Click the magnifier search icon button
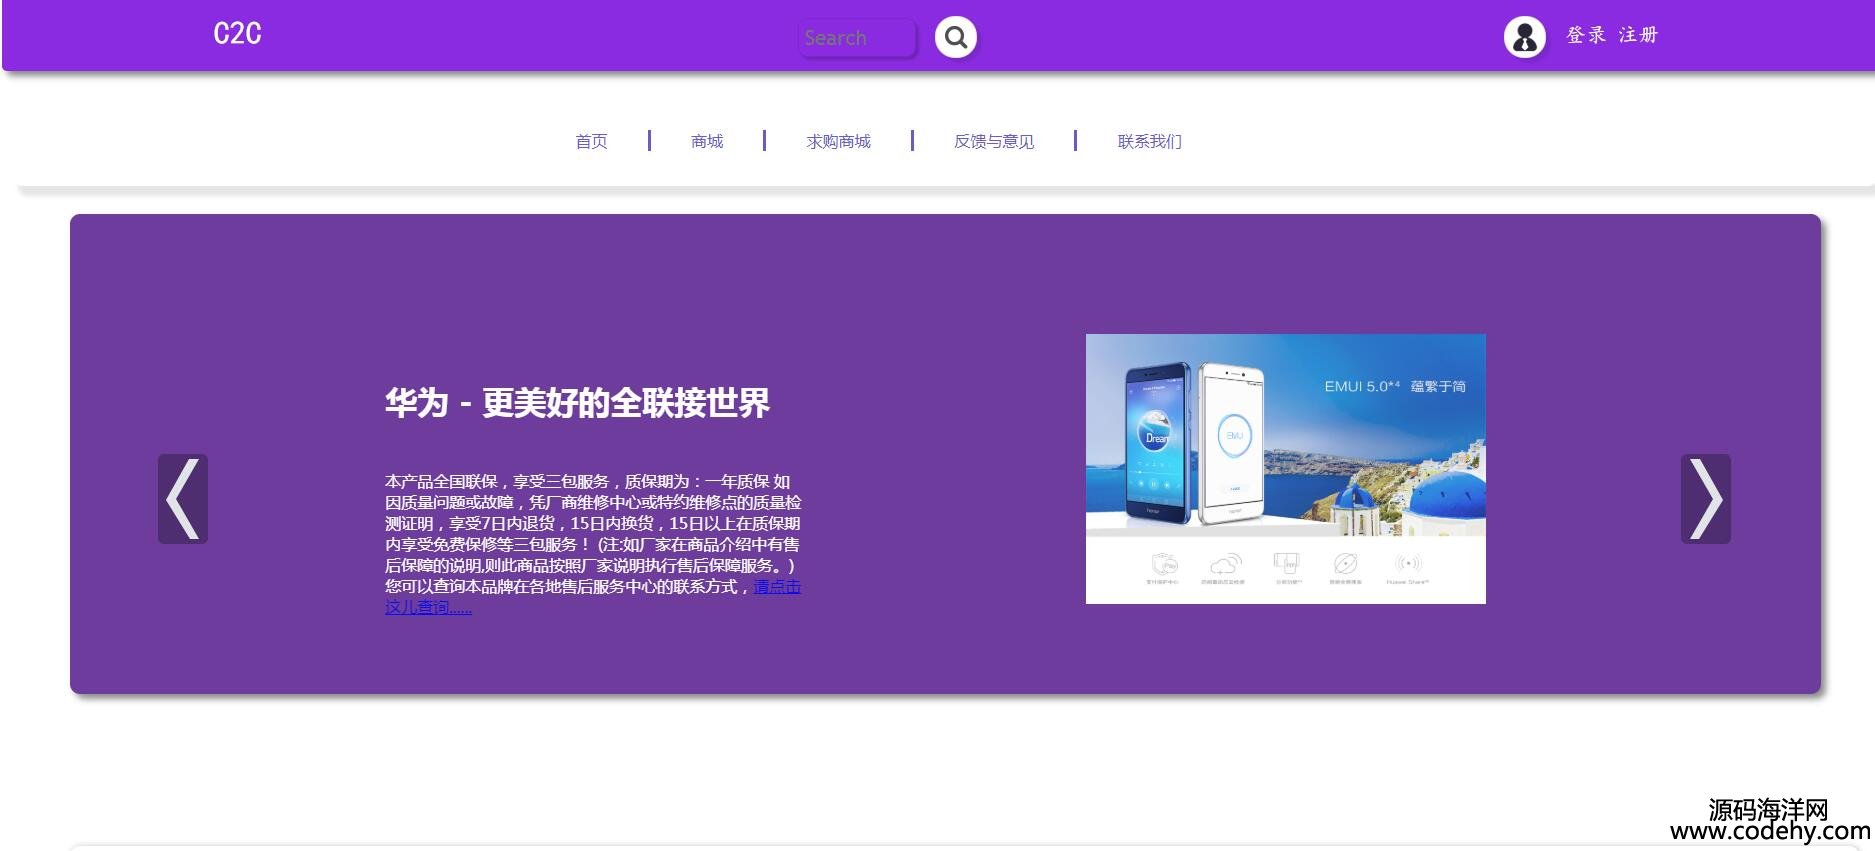Image resolution: width=1875 pixels, height=851 pixels. point(956,38)
